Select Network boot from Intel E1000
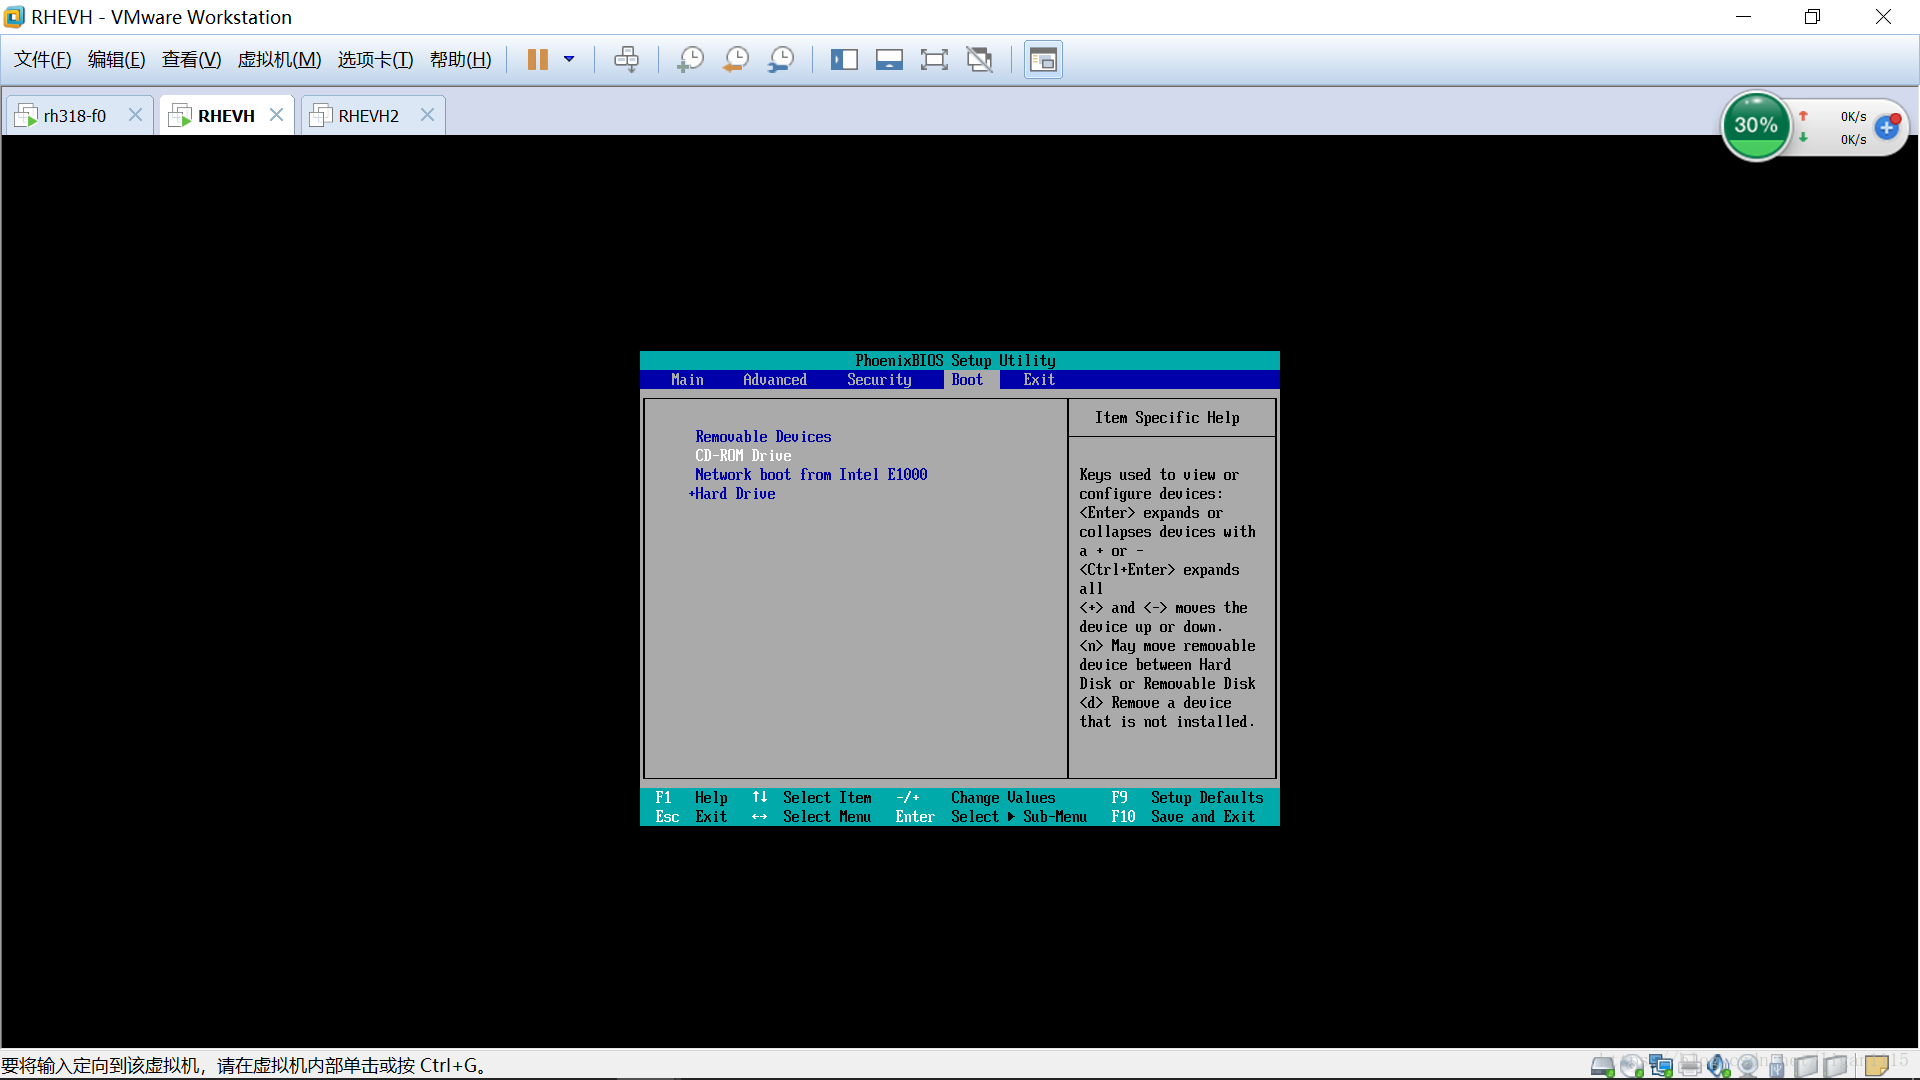Screen dimensions: 1920x1080 (811, 475)
